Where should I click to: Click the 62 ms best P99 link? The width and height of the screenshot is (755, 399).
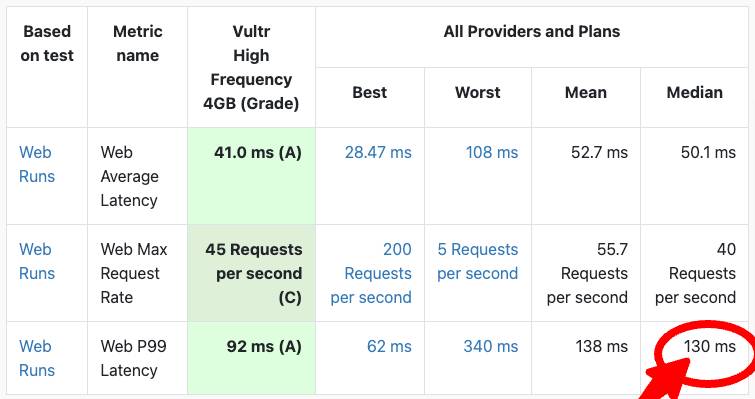point(389,346)
